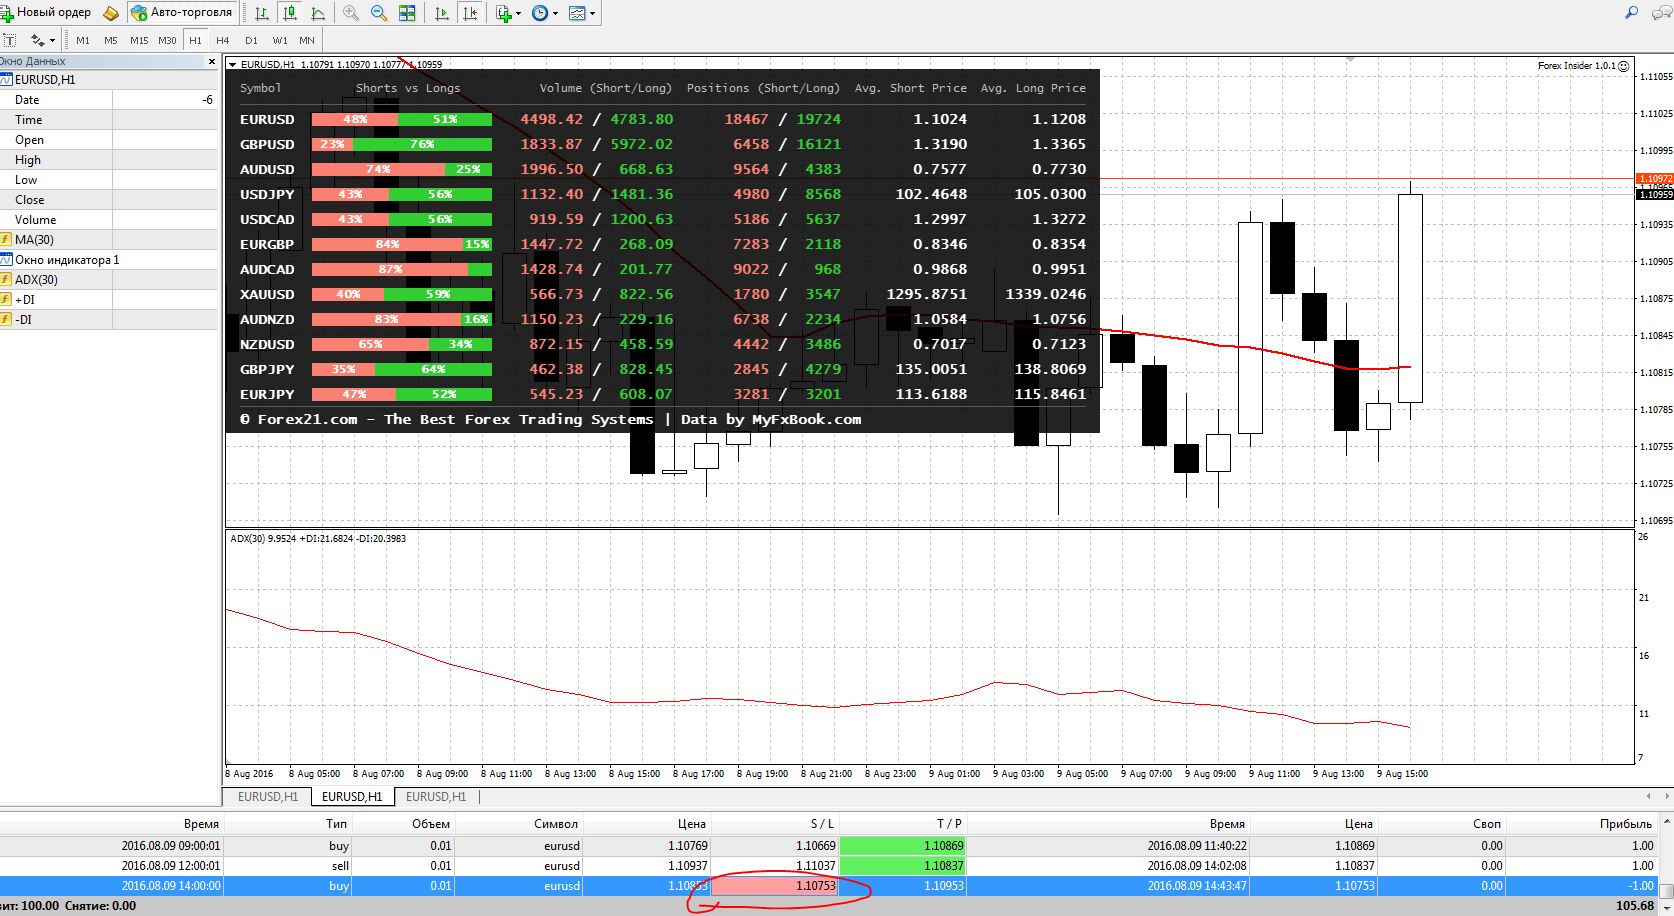This screenshot has height=916, width=1674.
Task: Click the gold MetaEditor book icon
Action: point(111,13)
